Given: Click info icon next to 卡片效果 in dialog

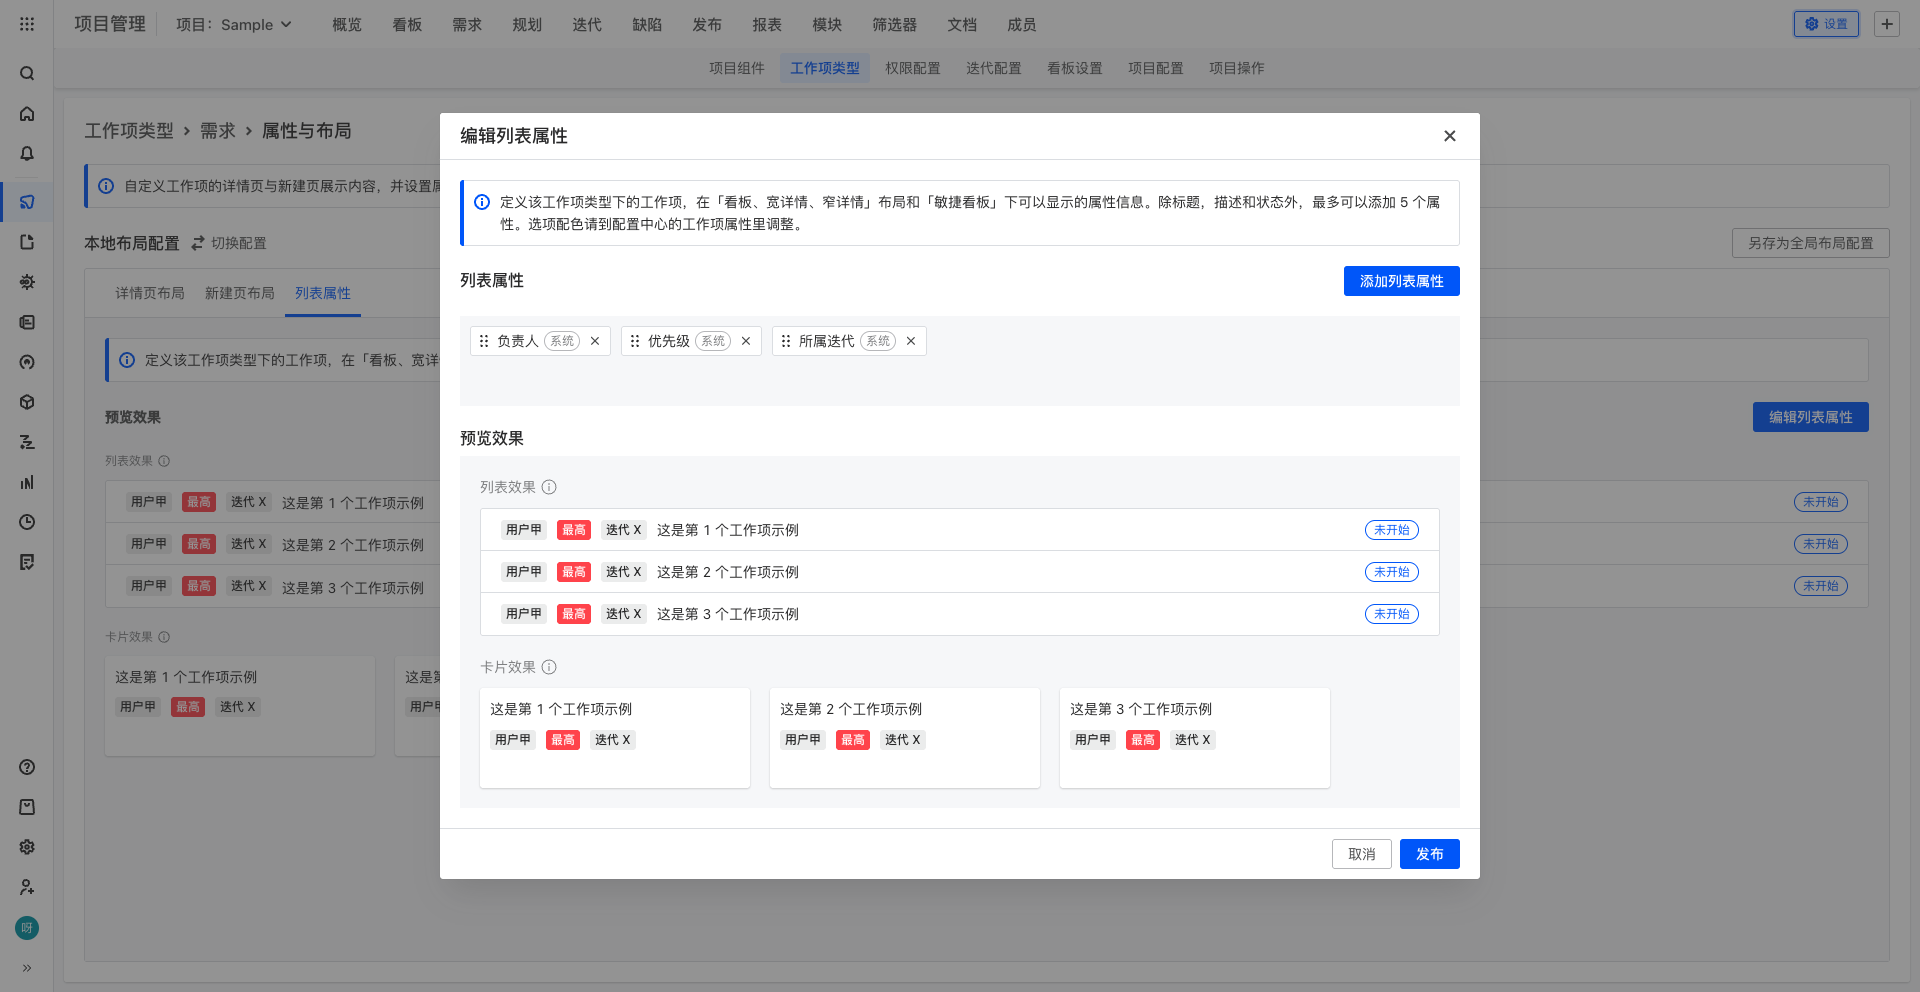Looking at the screenshot, I should coord(549,667).
